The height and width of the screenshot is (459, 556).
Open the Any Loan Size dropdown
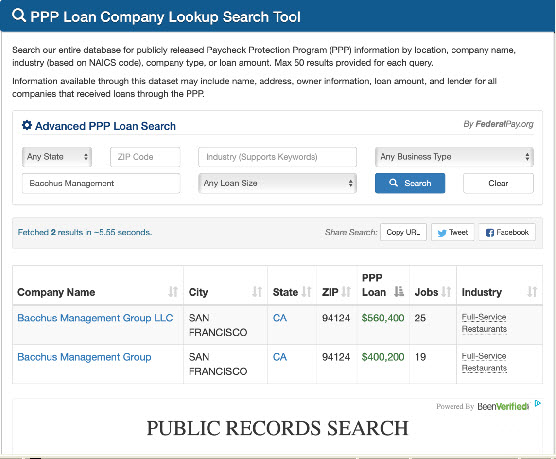click(x=278, y=183)
